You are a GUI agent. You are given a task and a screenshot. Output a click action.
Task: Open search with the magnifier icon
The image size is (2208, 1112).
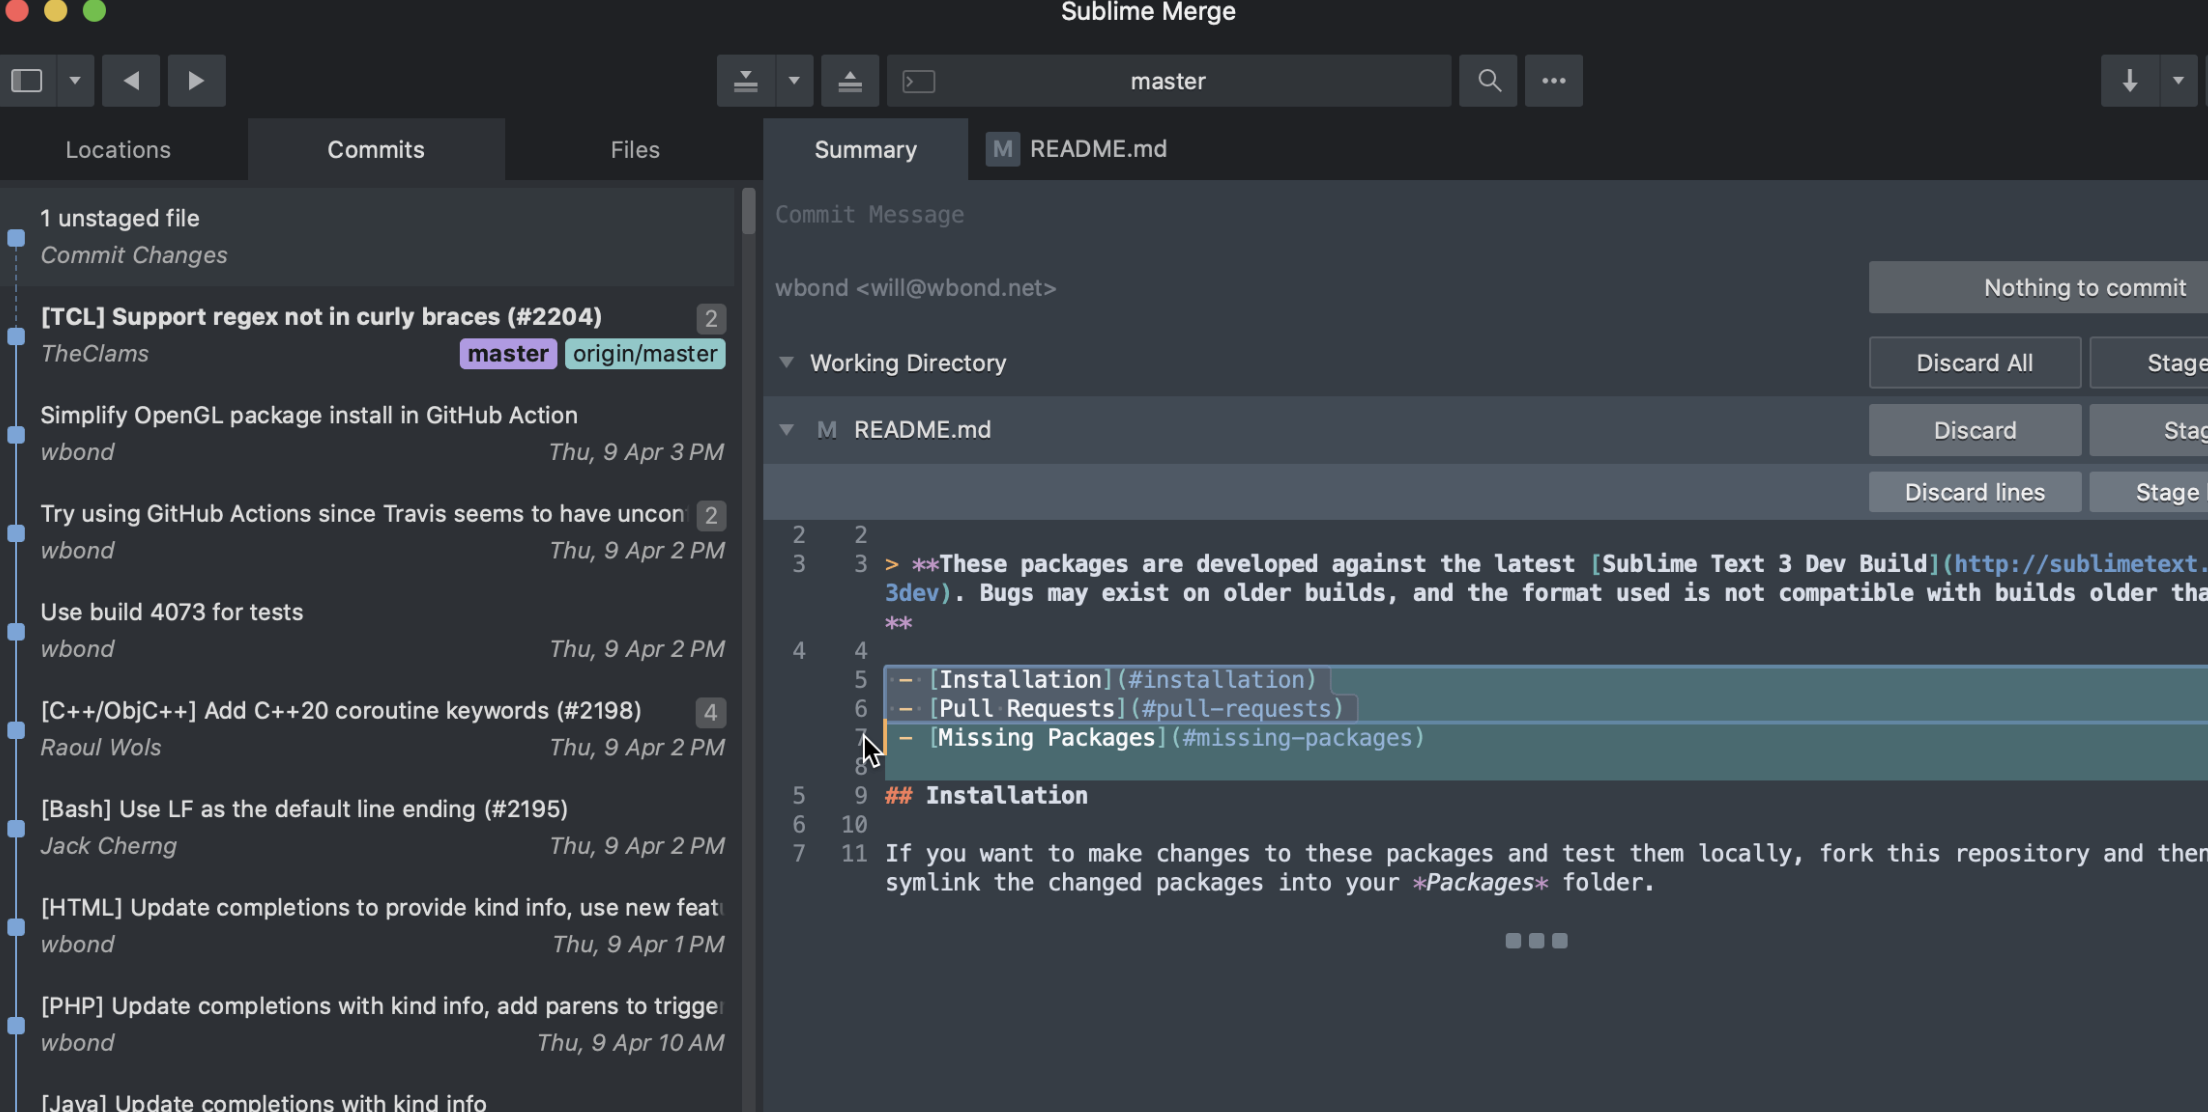click(1489, 81)
